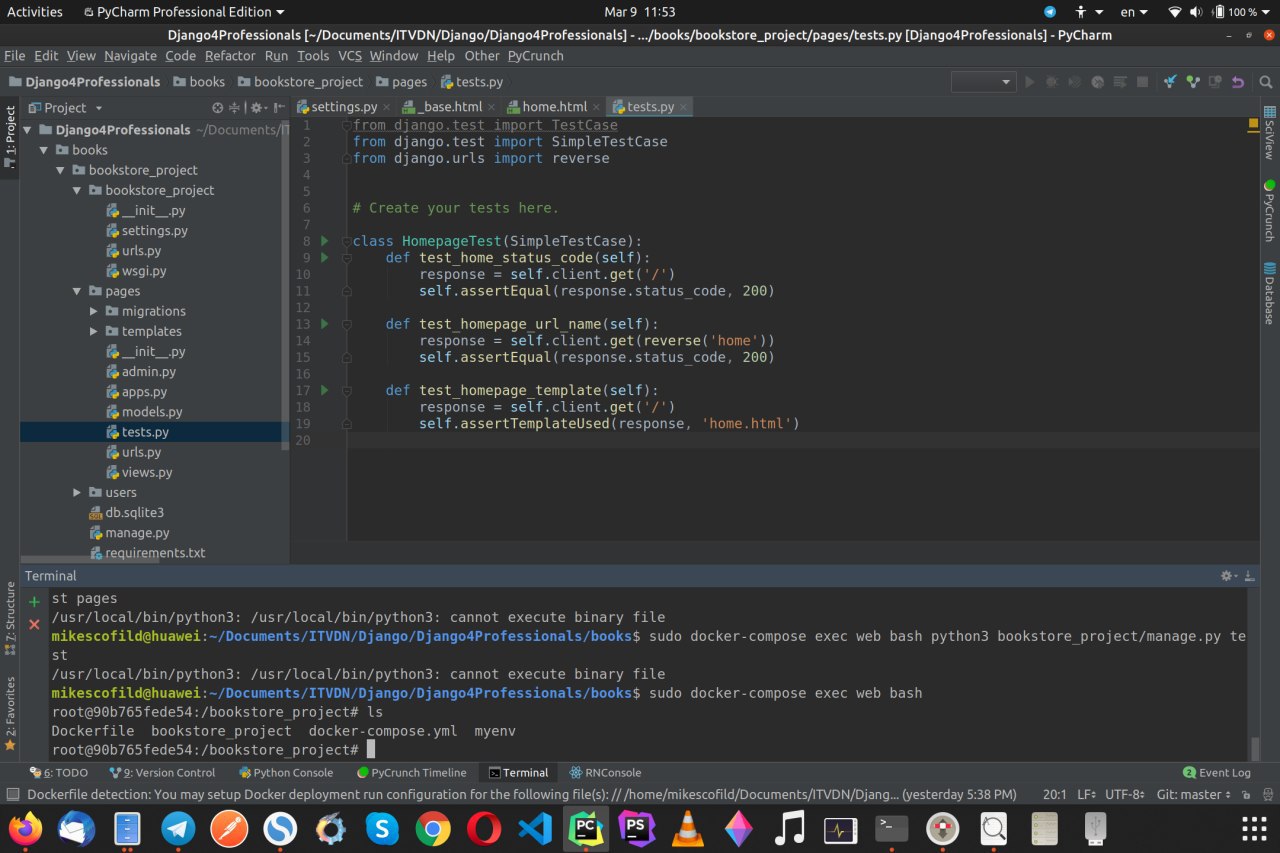Open the VCS menu
The height and width of the screenshot is (853, 1280).
(x=350, y=56)
